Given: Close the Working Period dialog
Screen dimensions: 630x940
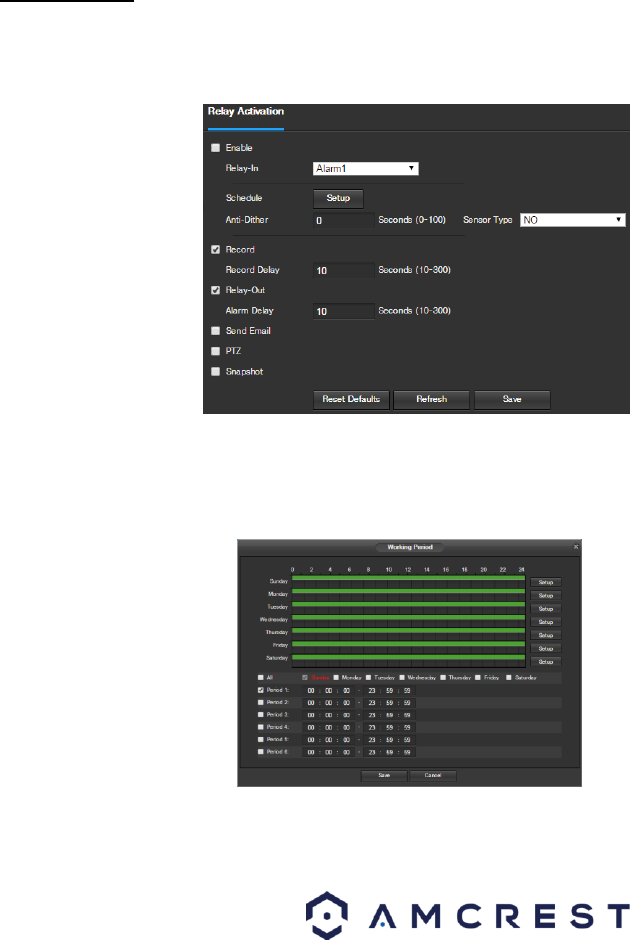Looking at the screenshot, I should pos(576,547).
